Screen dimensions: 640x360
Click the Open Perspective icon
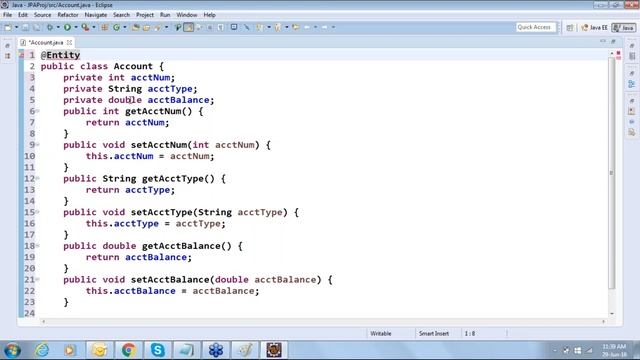570,28
